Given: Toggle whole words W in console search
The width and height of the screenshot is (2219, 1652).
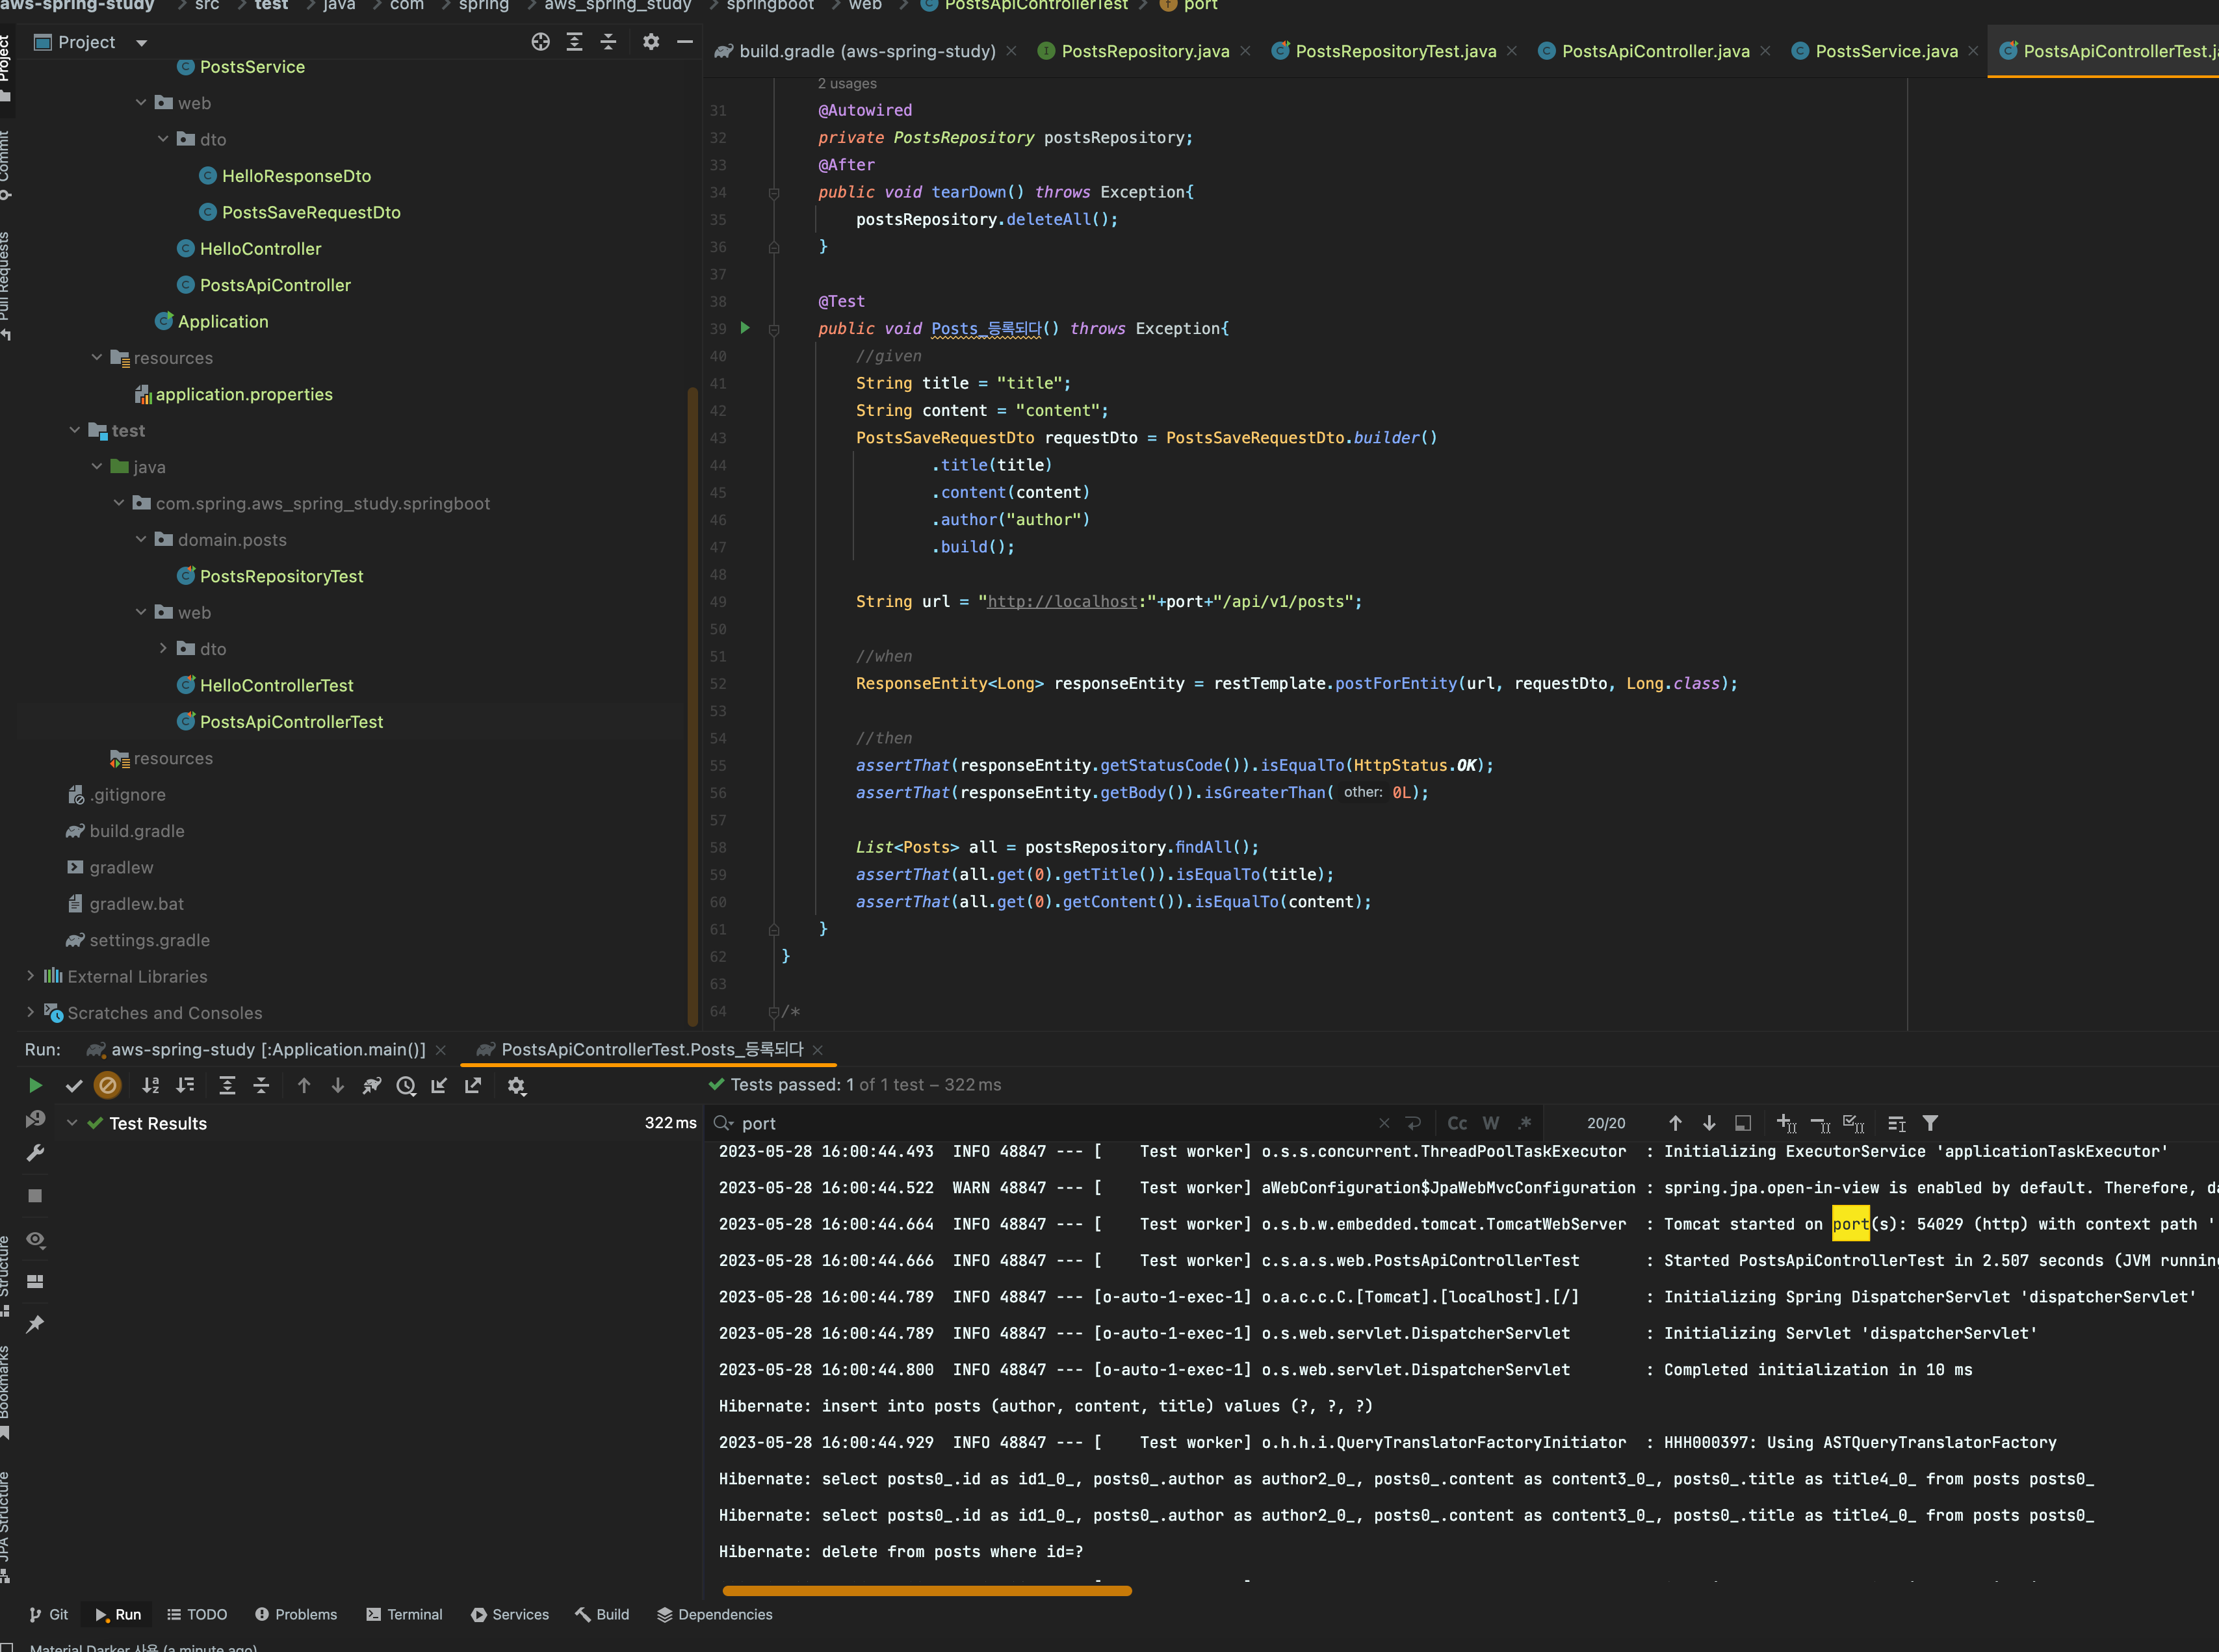Looking at the screenshot, I should coord(1491,1123).
